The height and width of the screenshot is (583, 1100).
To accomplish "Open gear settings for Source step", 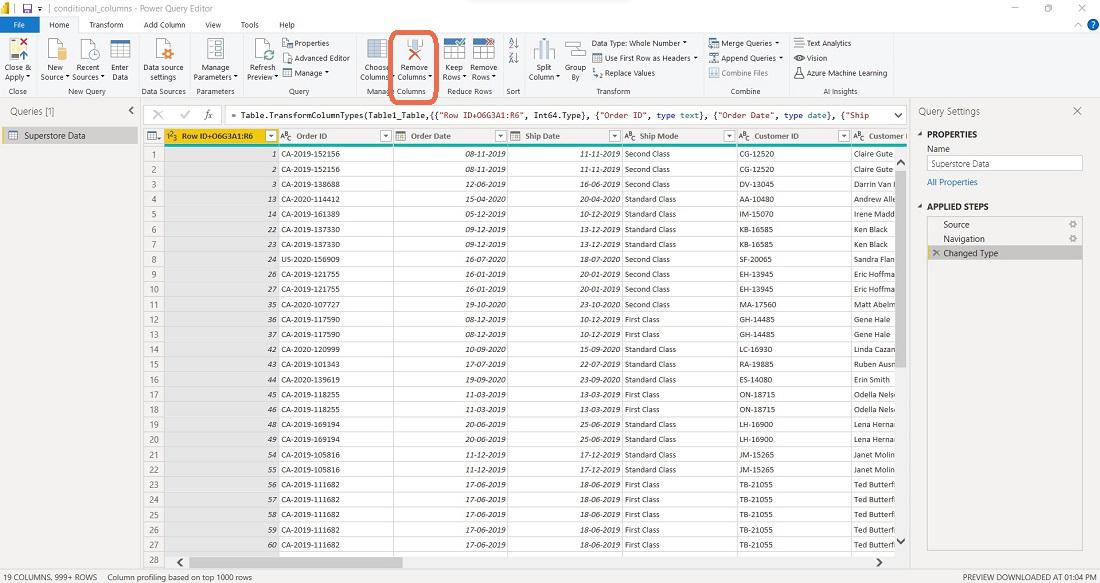I will pyautogui.click(x=1073, y=225).
